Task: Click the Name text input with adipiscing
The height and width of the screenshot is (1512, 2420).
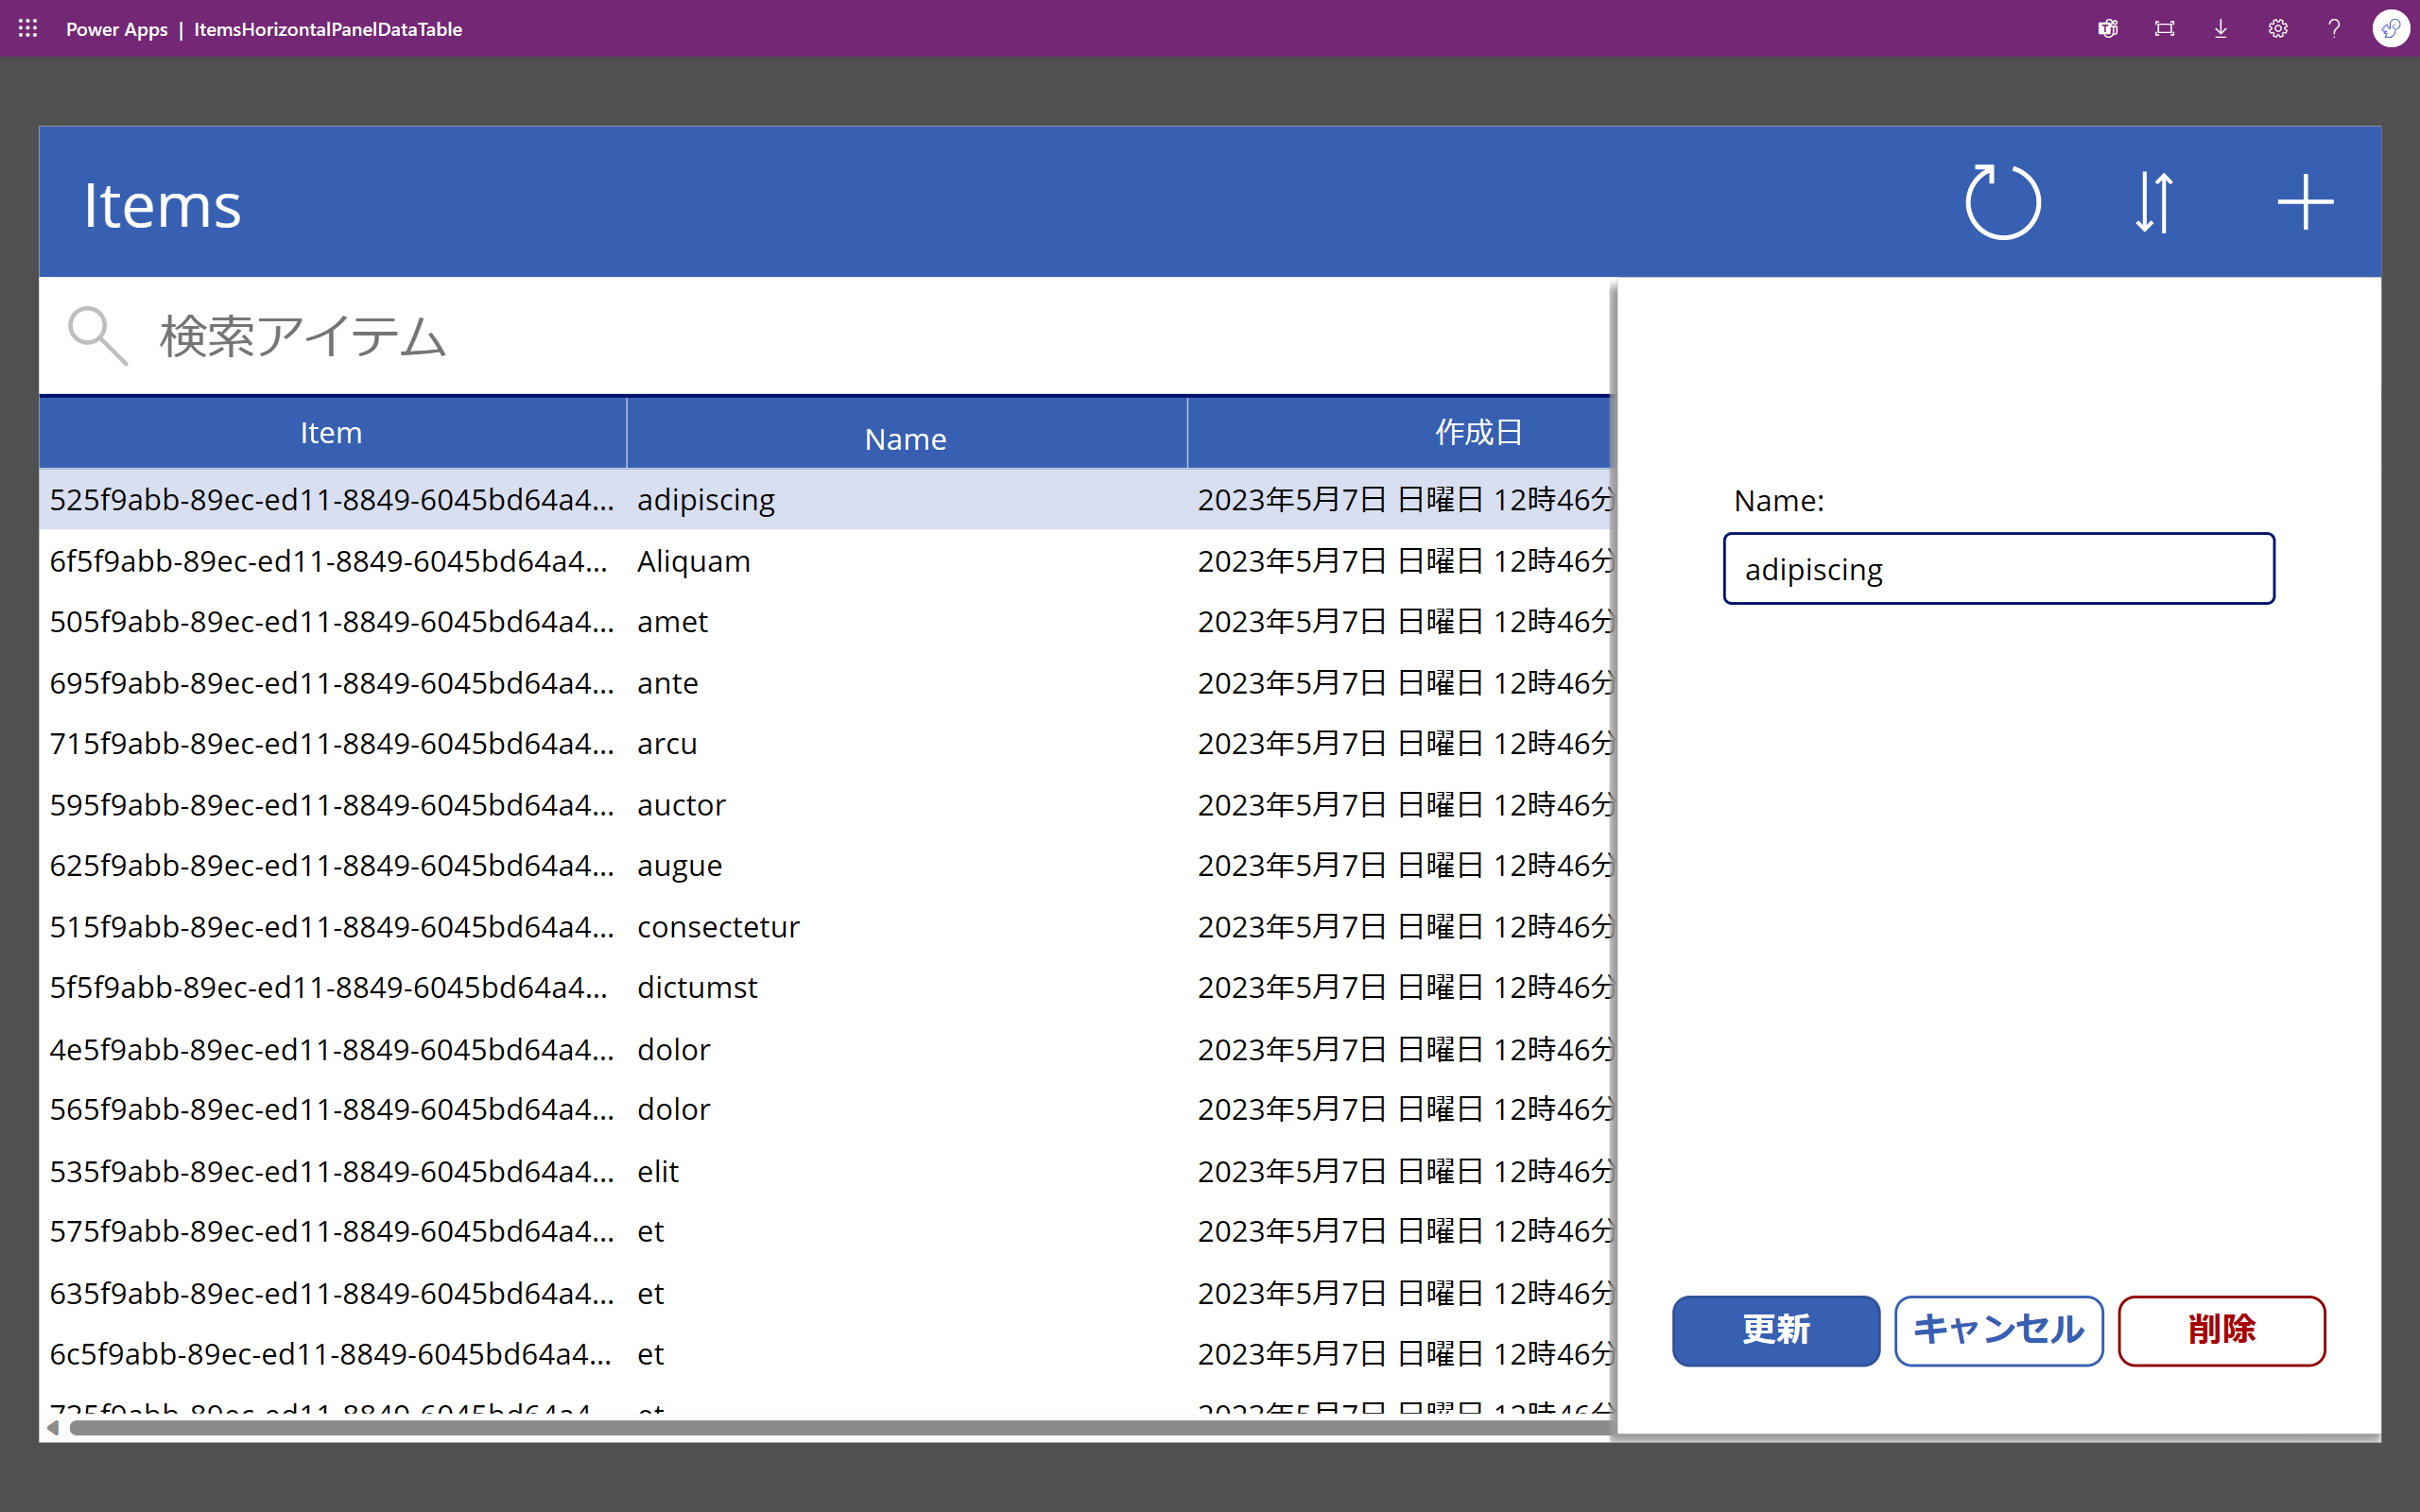Action: (x=1998, y=569)
